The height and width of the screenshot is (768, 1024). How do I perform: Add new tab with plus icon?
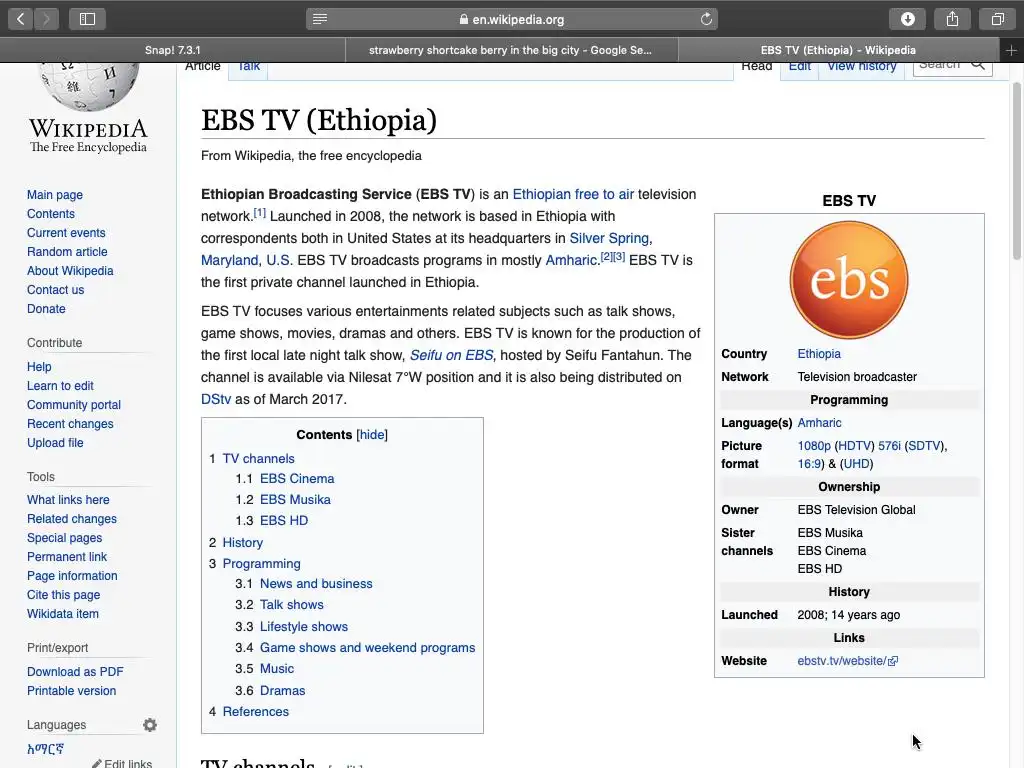click(x=1011, y=50)
